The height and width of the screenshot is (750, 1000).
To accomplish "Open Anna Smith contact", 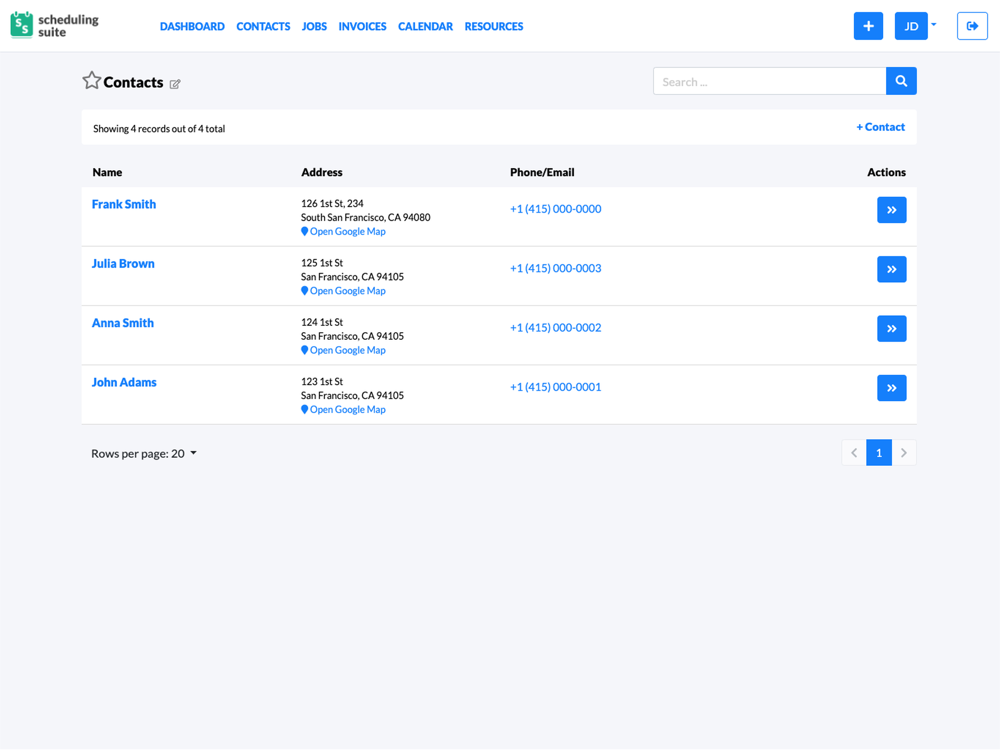I will tap(122, 323).
